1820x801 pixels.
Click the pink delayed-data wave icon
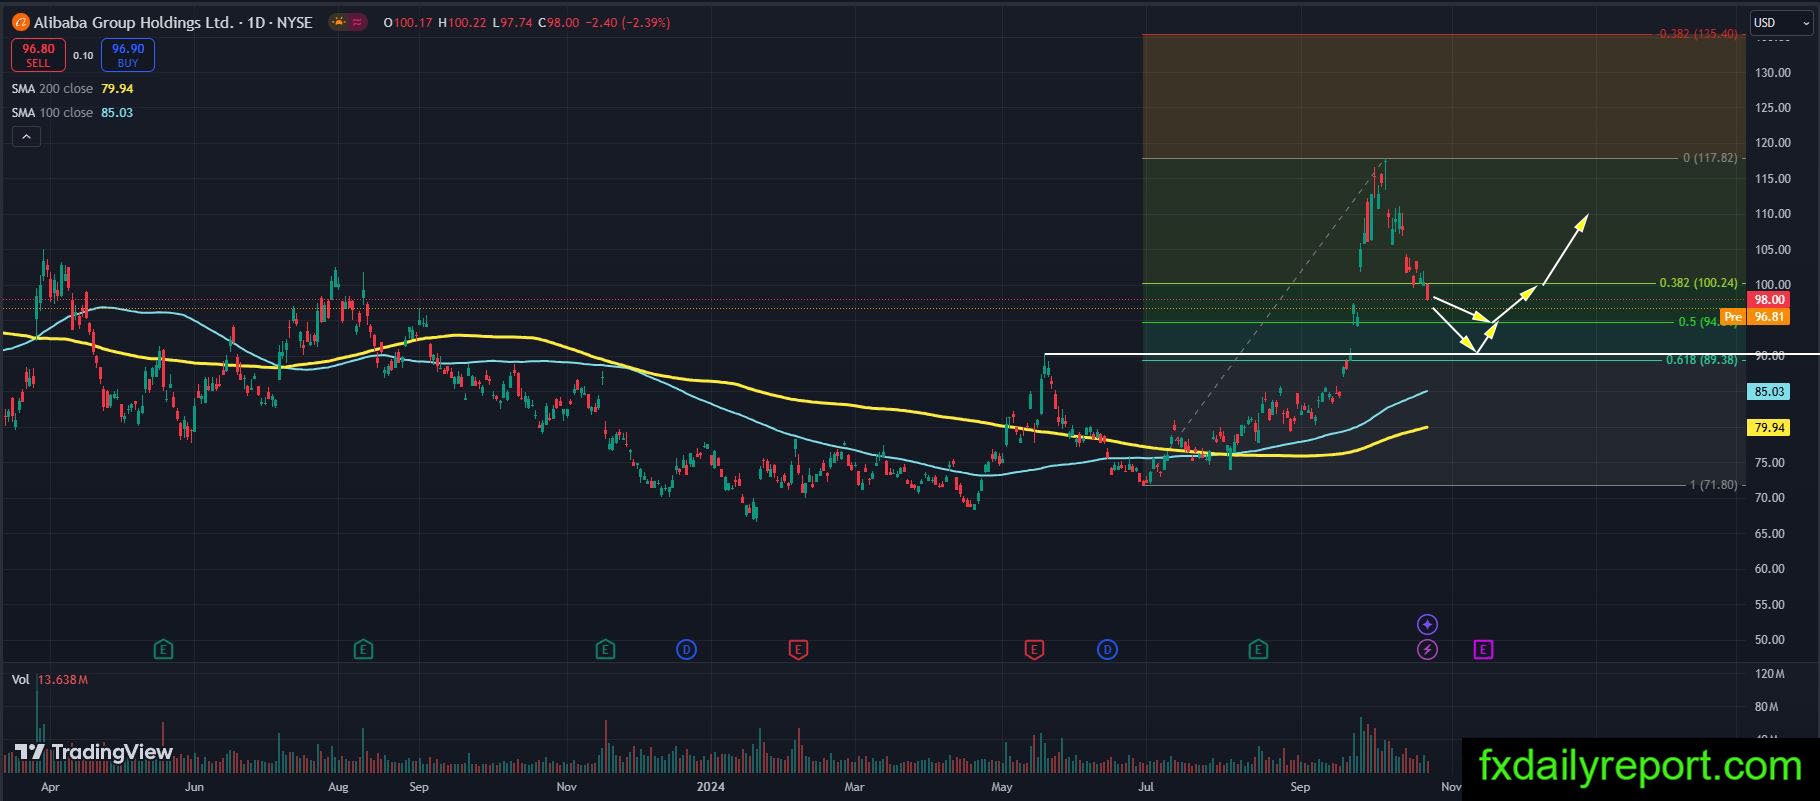pos(357,22)
